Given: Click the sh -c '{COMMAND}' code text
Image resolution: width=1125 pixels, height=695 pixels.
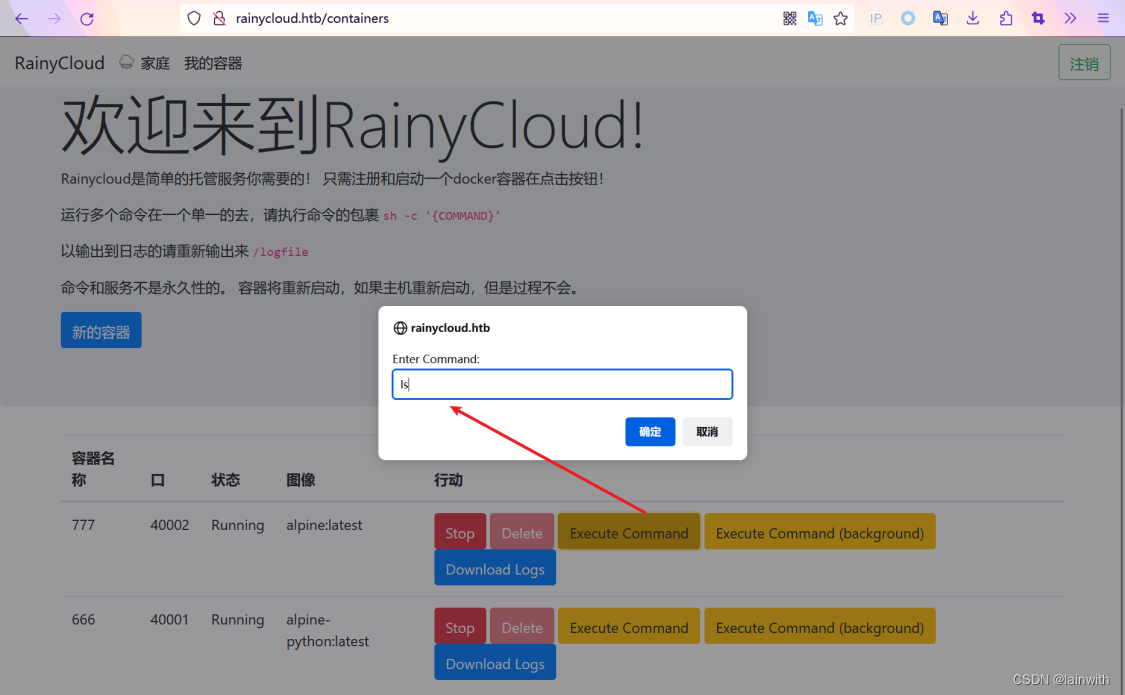Looking at the screenshot, I should point(441,216).
